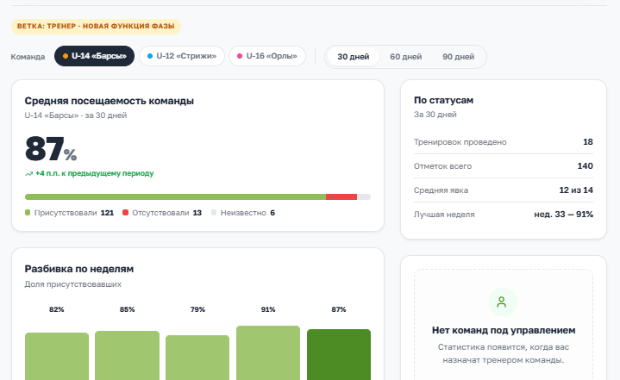Viewport: 620px width, 380px height.
Task: Select the 30 дней period
Action: (353, 57)
